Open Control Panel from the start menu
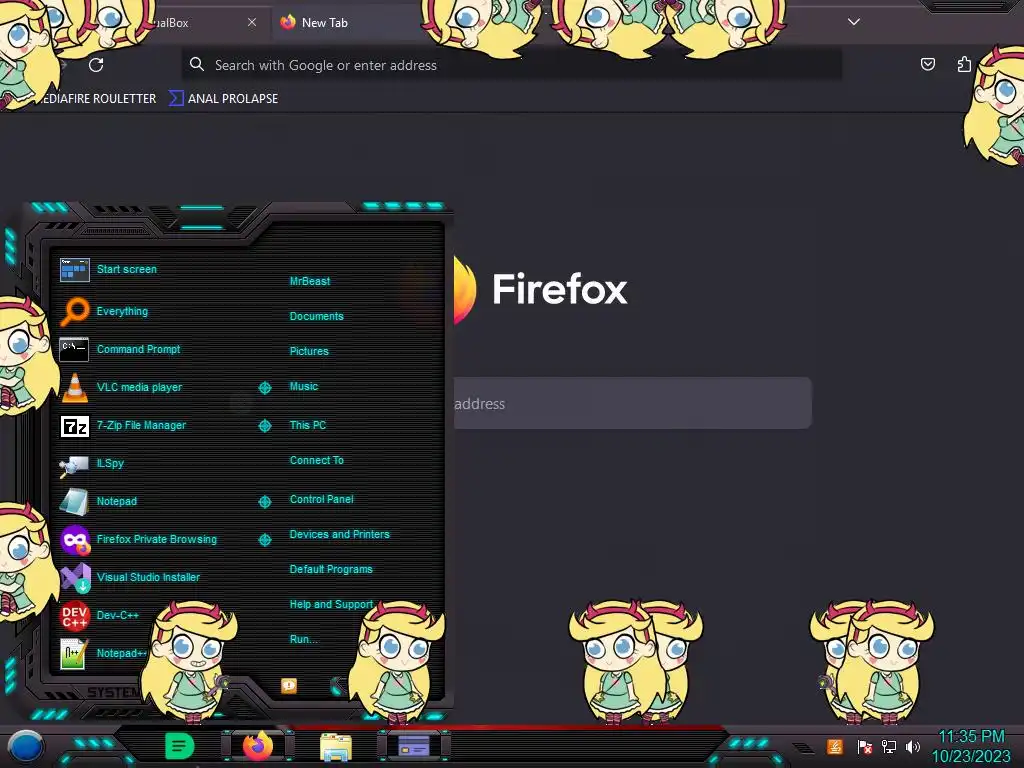 point(321,500)
